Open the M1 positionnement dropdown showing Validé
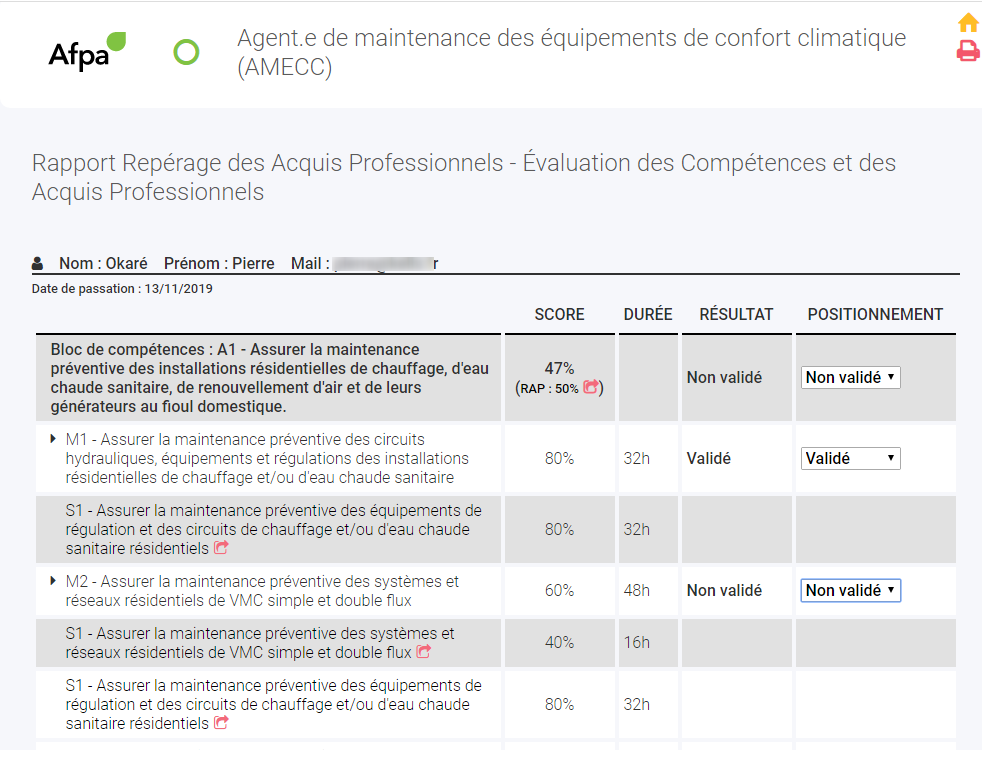 point(850,459)
